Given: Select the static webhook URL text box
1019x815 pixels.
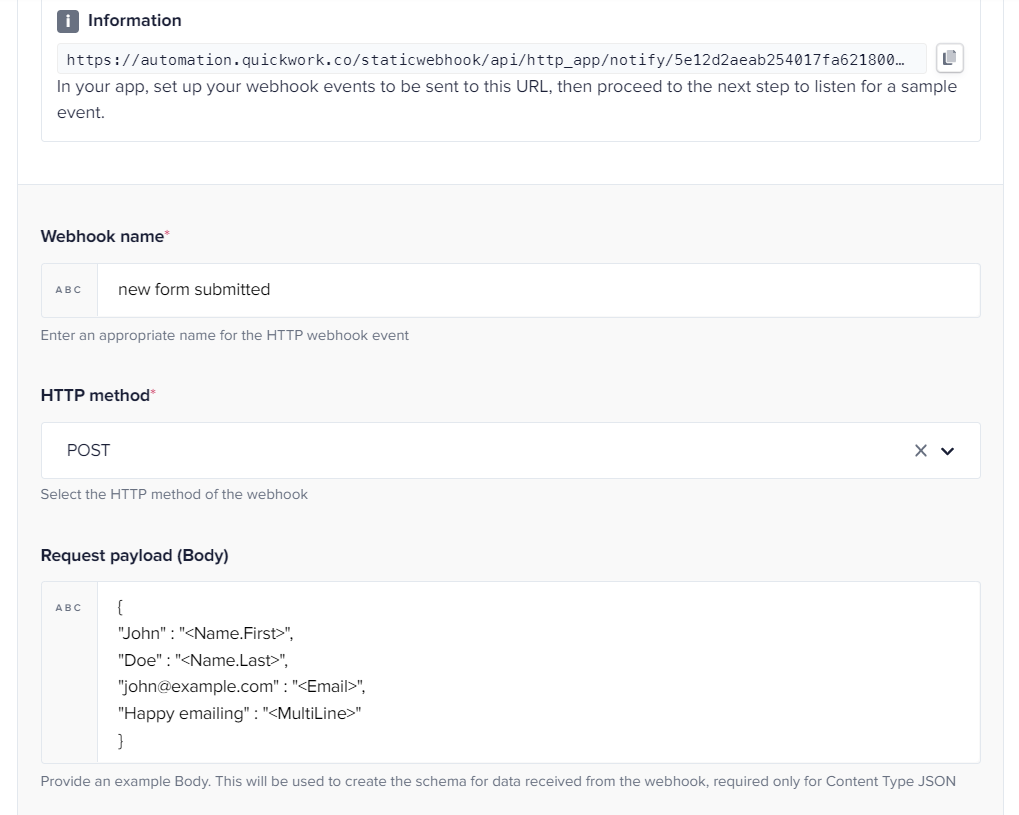Looking at the screenshot, I should coord(491,59).
